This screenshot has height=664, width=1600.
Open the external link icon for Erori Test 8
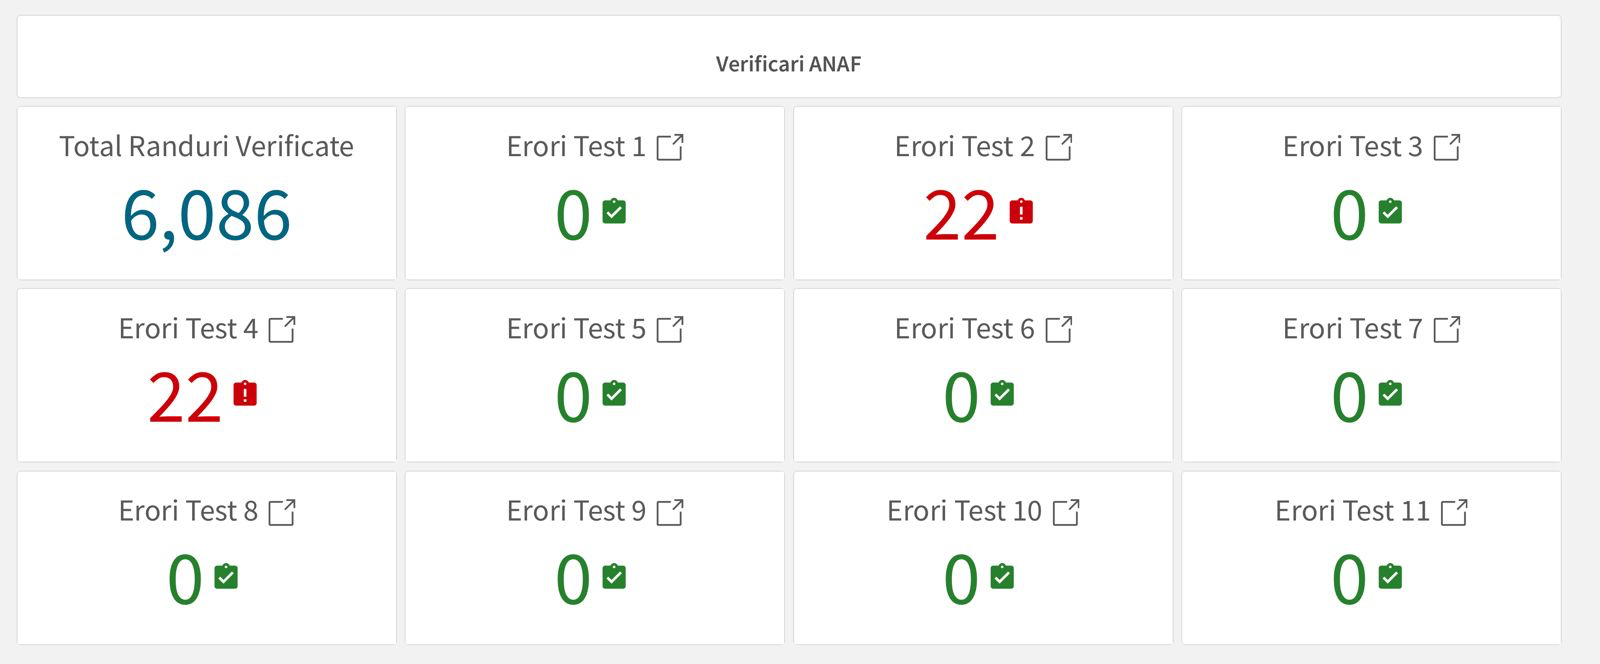(282, 512)
